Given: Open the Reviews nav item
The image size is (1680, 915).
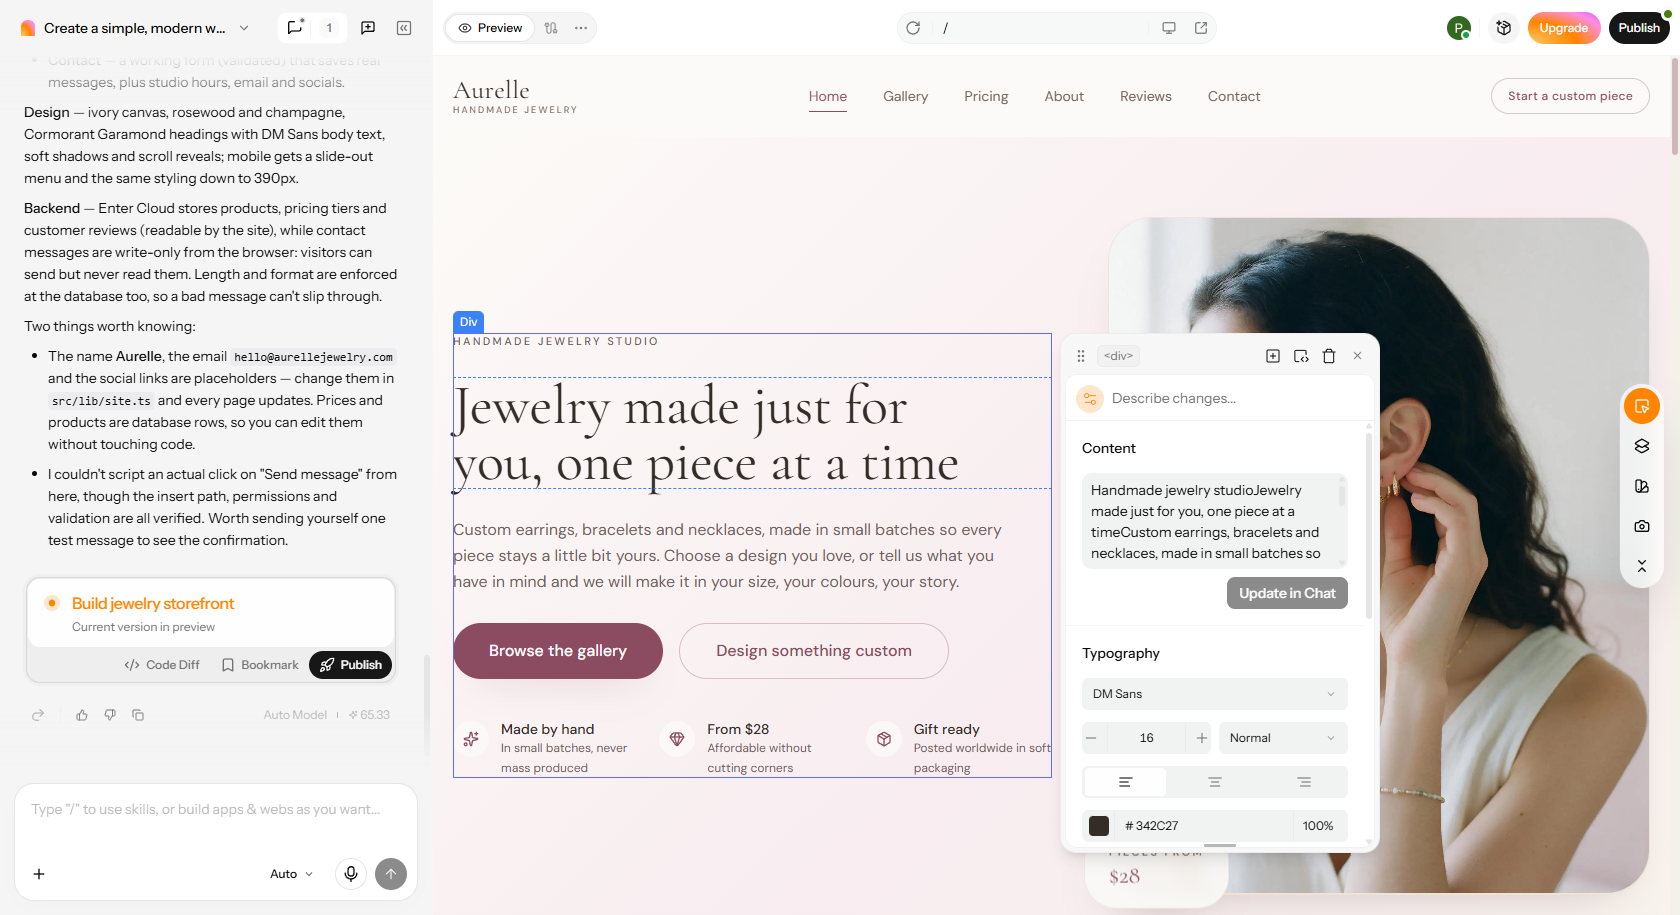Looking at the screenshot, I should click(1146, 96).
